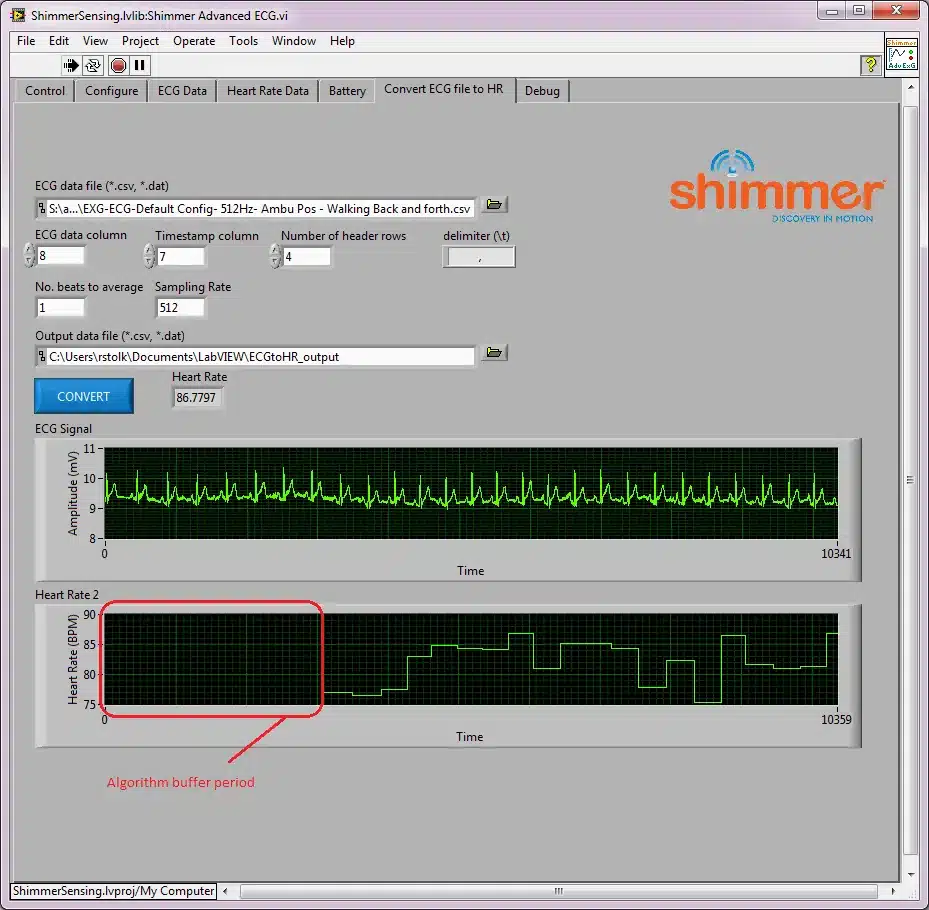
Task: Click the Shimmer logo image
Action: point(777,187)
